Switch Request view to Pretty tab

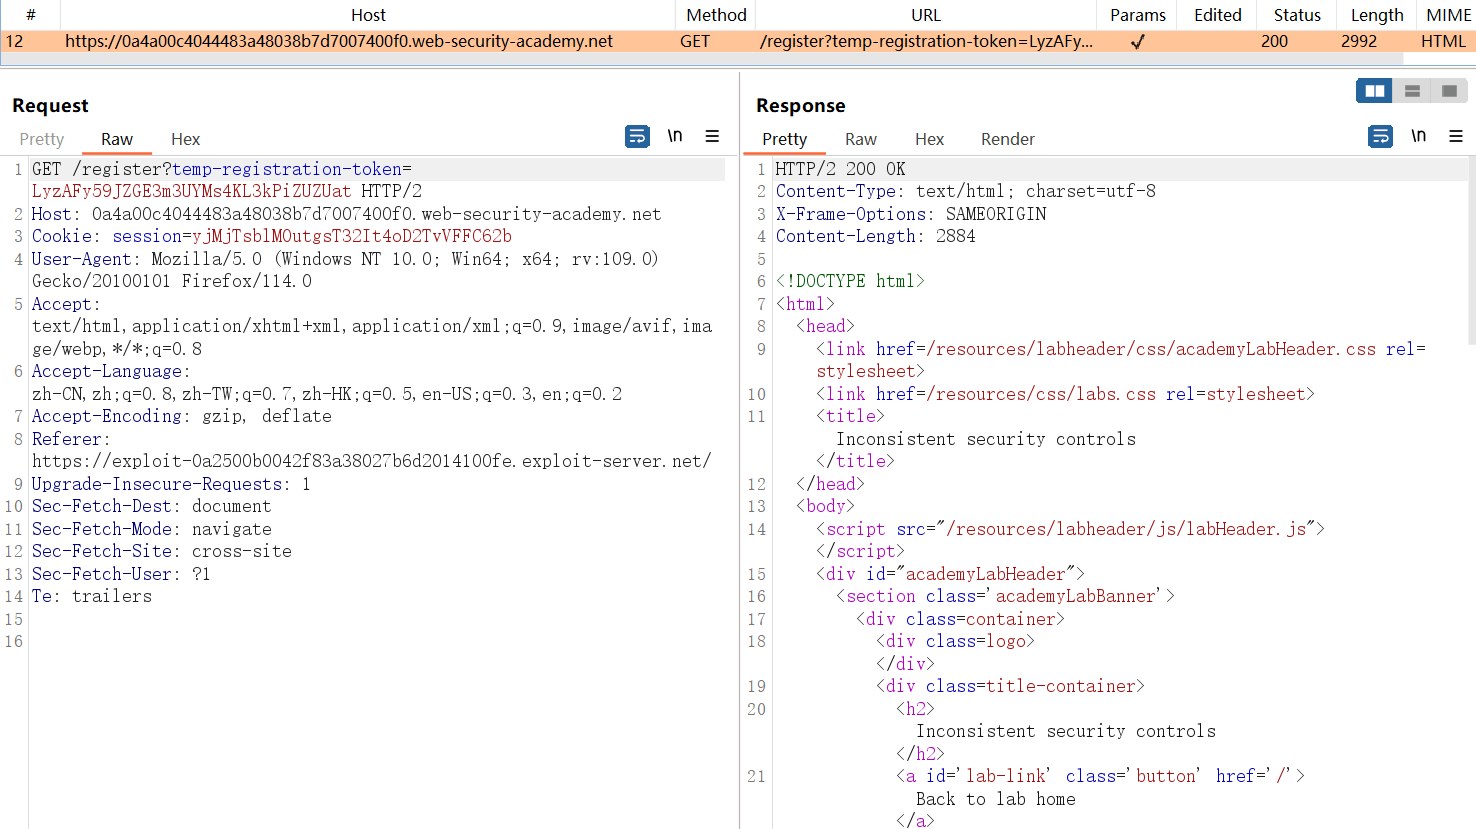tap(42, 139)
